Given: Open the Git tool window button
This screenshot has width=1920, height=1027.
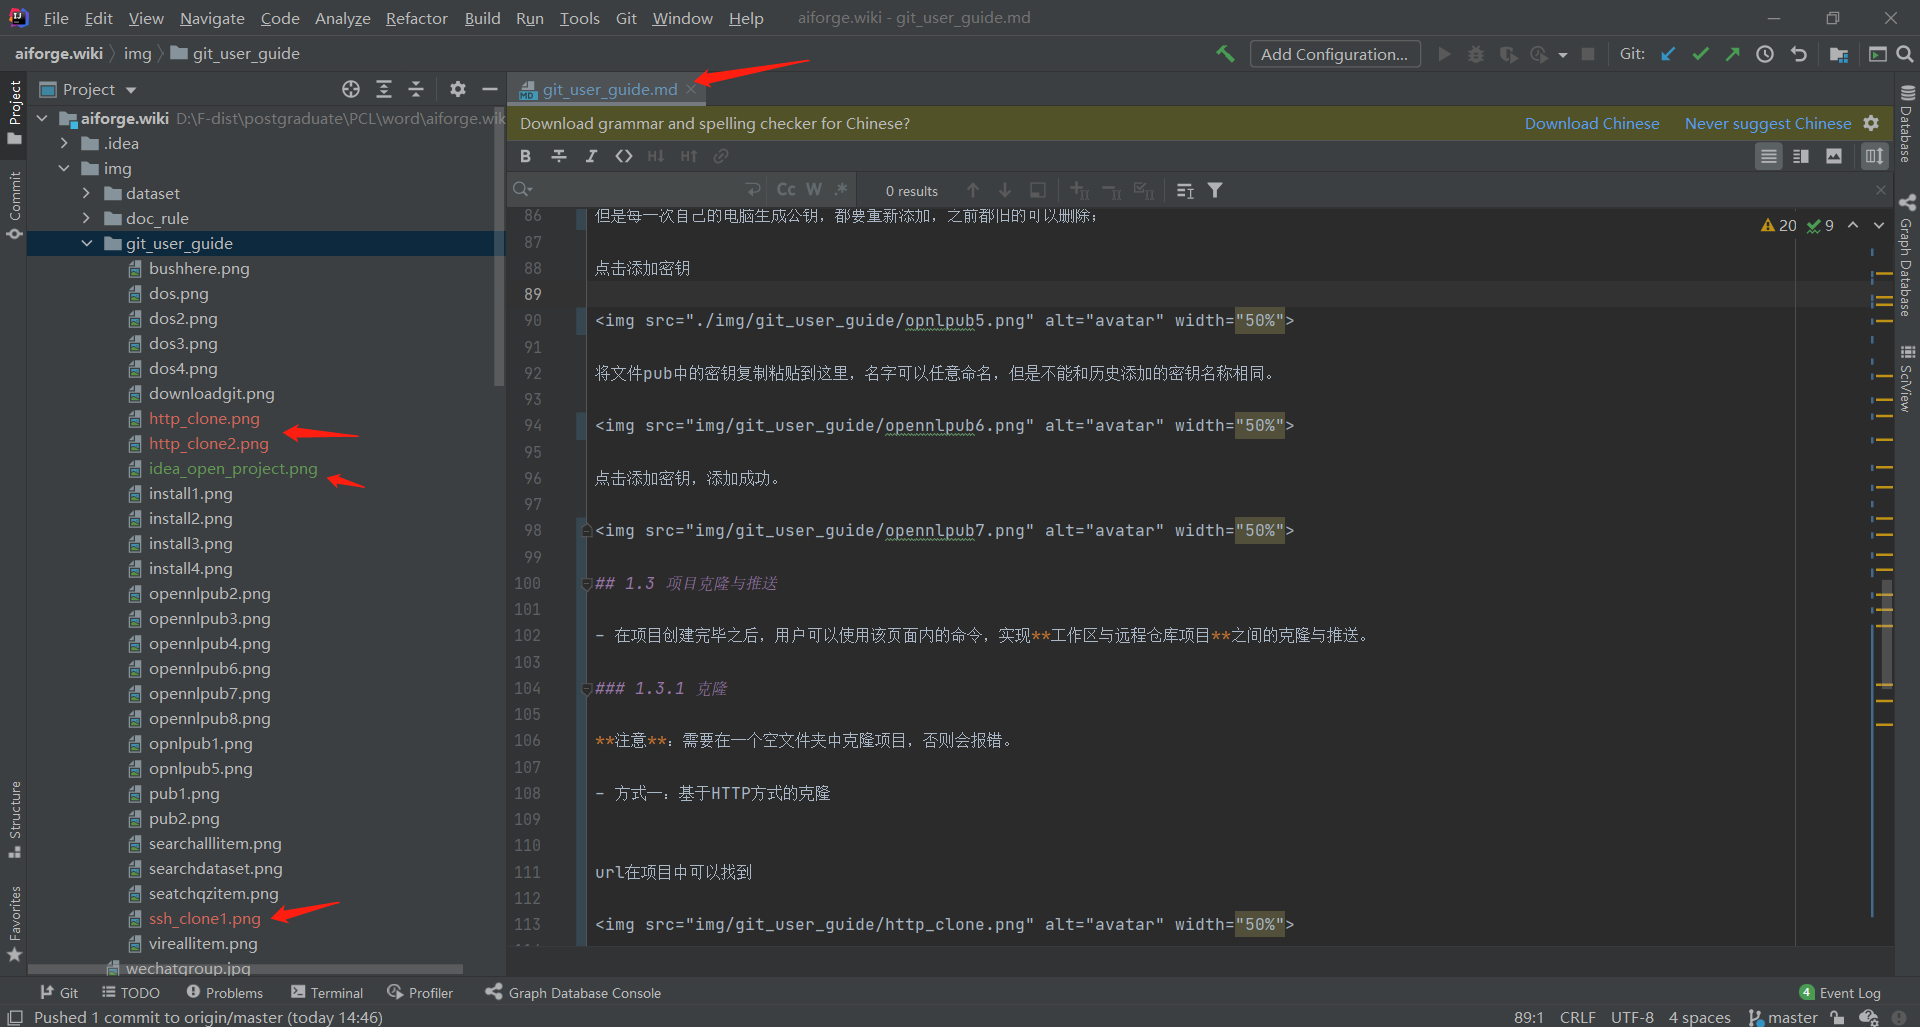Looking at the screenshot, I should (x=59, y=993).
